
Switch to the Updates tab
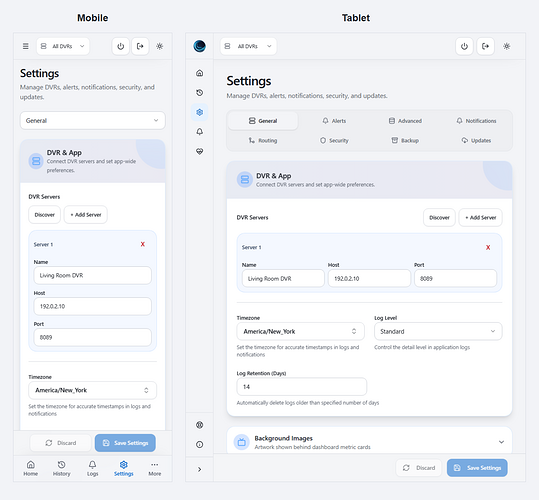(476, 140)
